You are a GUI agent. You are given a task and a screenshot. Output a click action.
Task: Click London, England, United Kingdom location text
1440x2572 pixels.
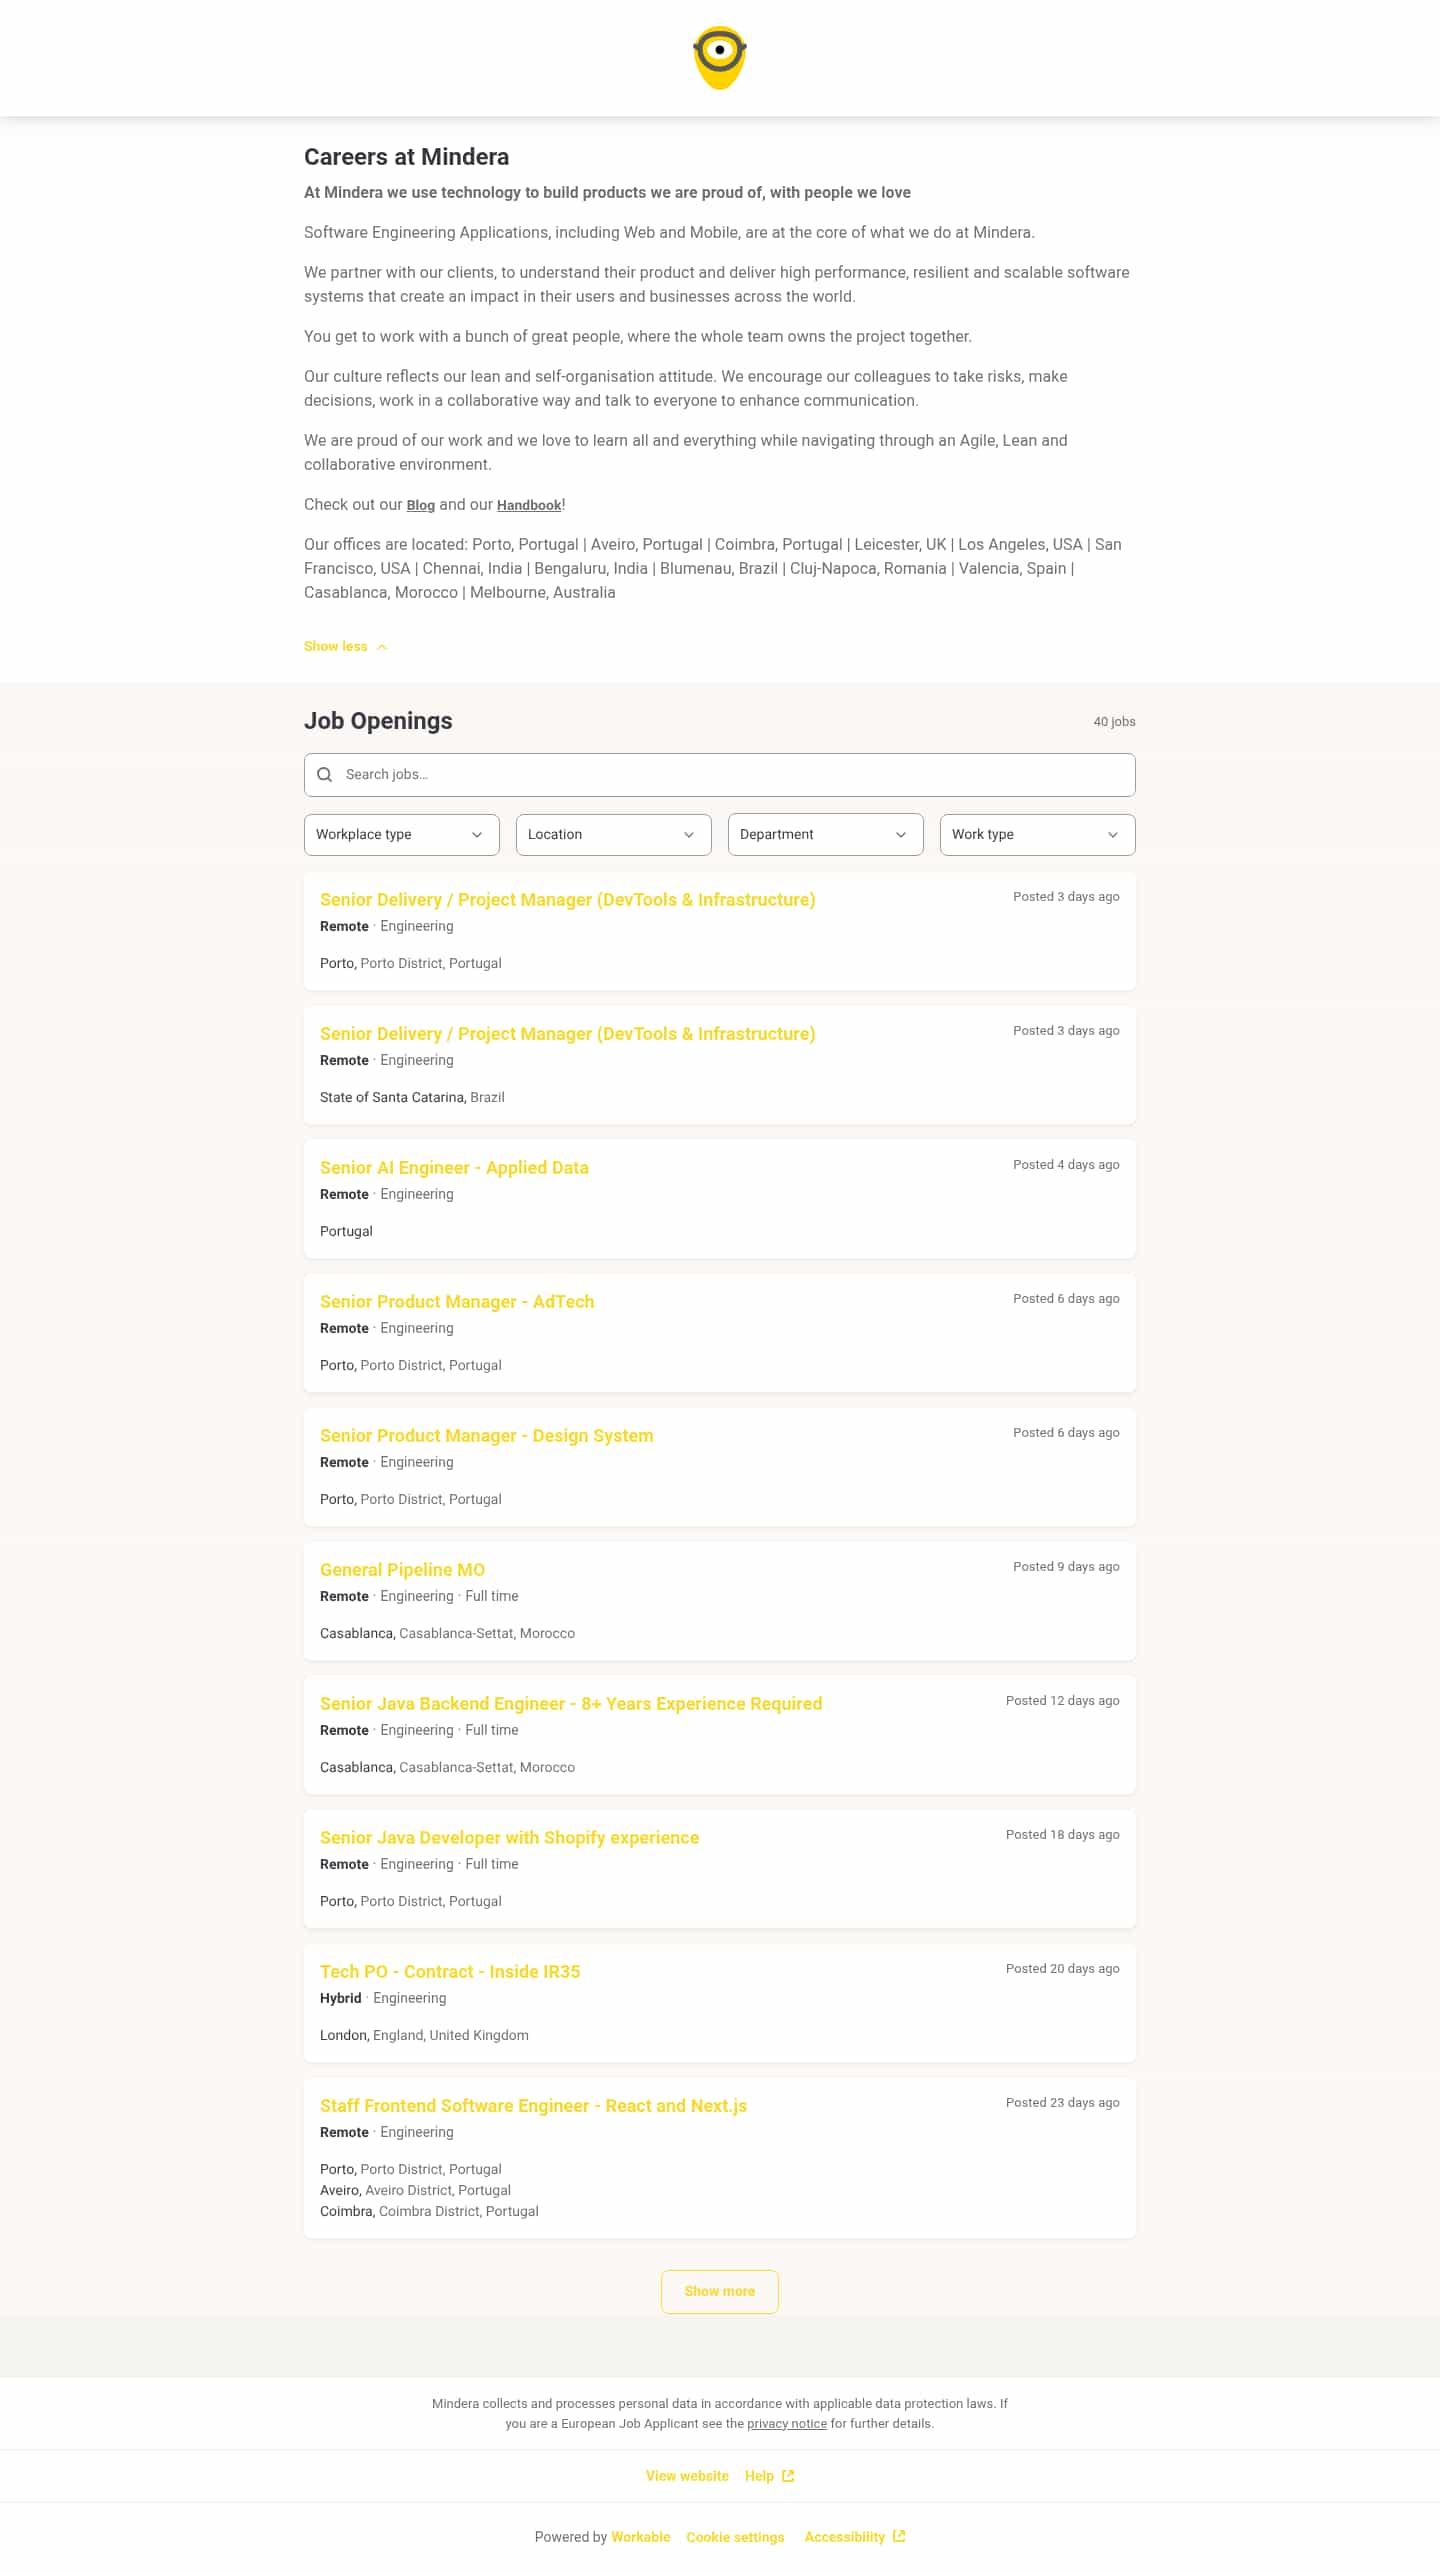424,2035
